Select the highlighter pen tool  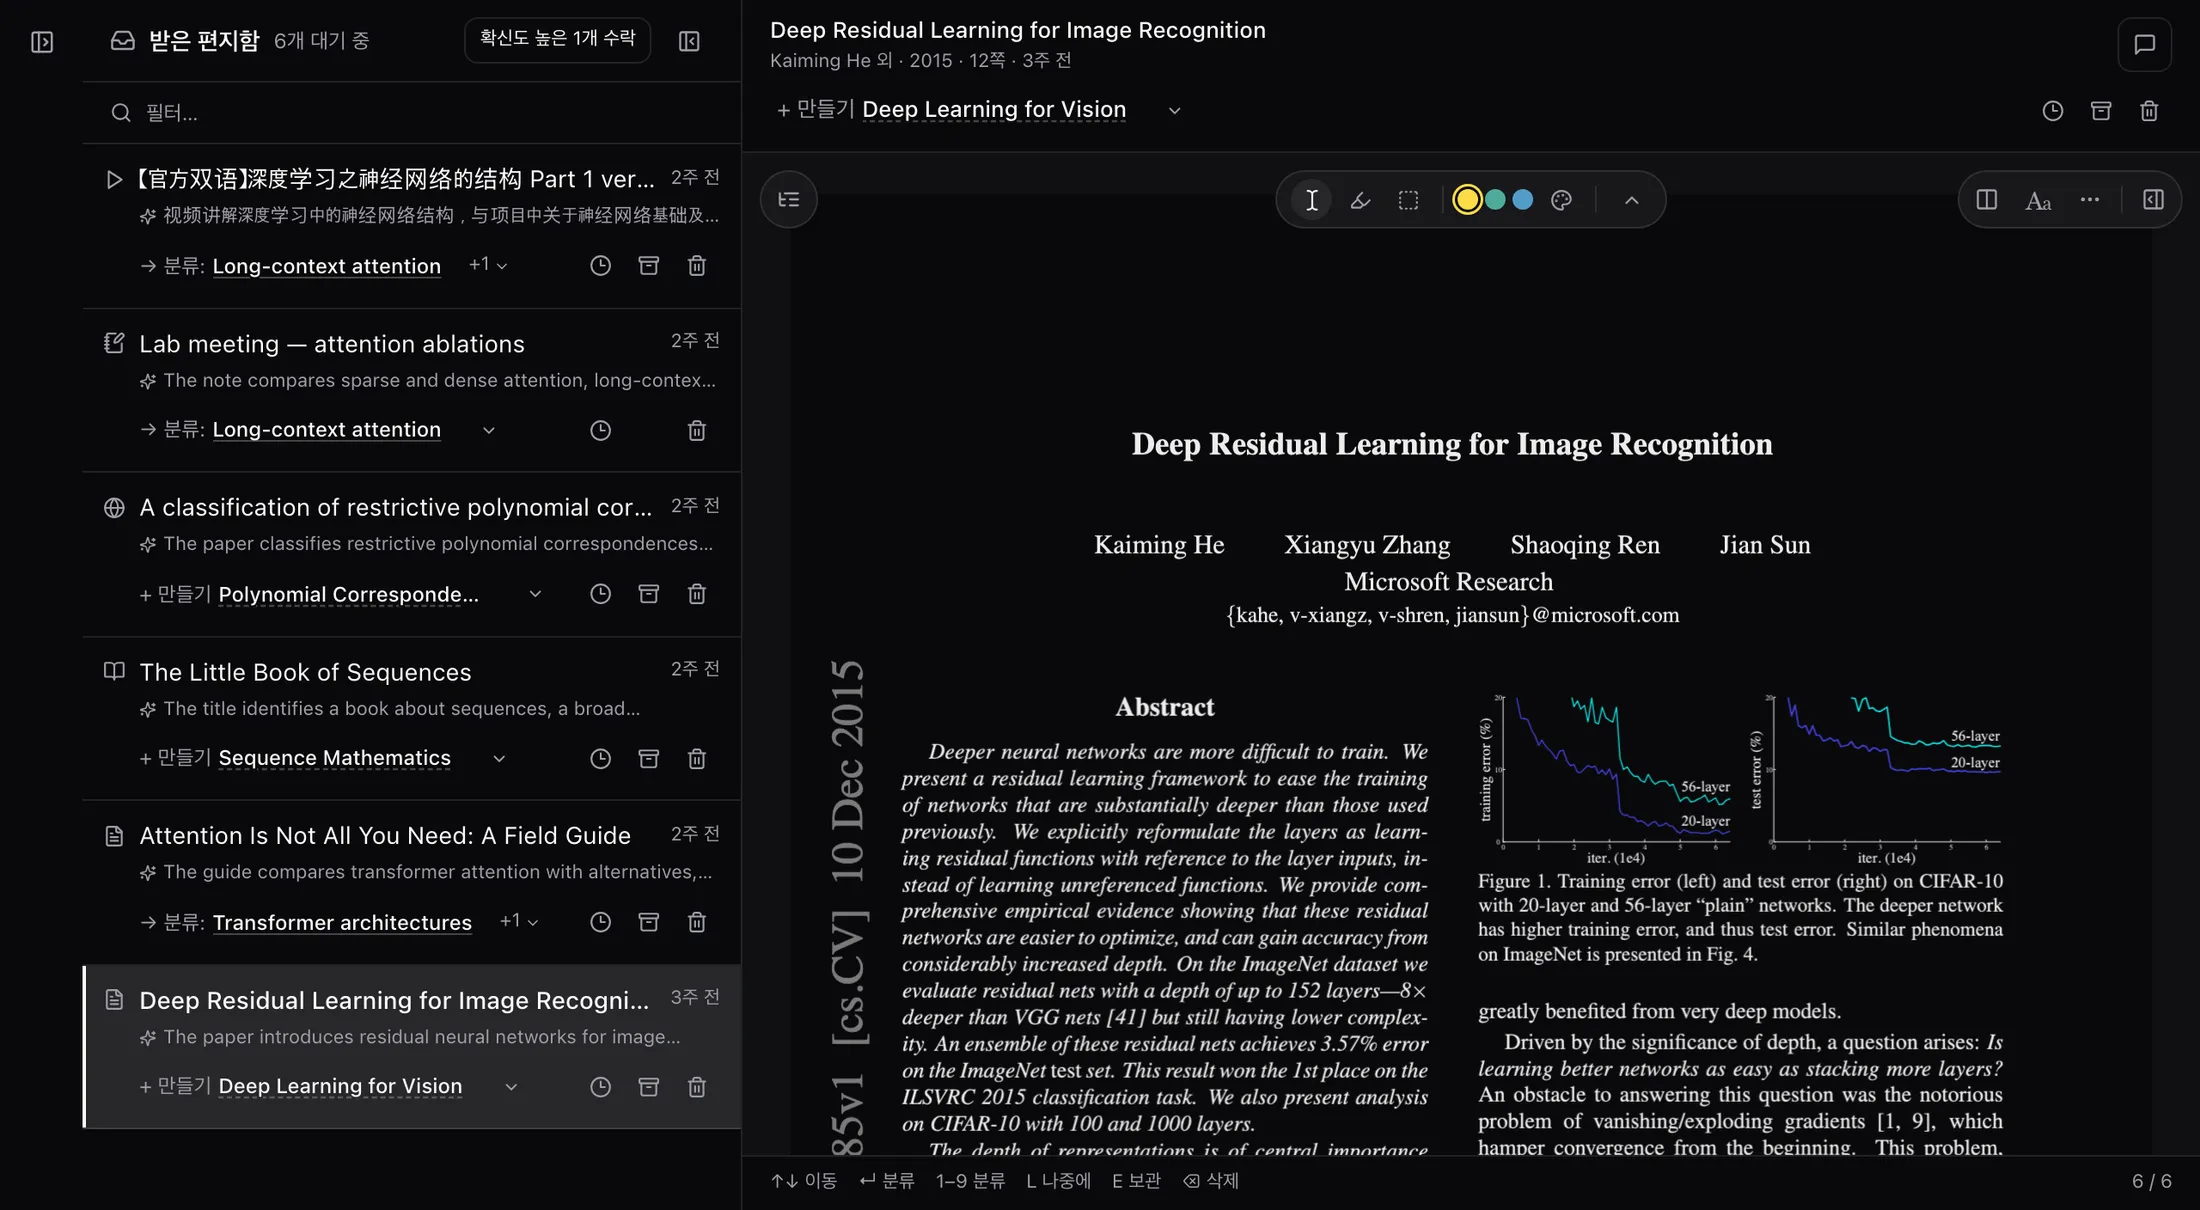click(x=1360, y=200)
